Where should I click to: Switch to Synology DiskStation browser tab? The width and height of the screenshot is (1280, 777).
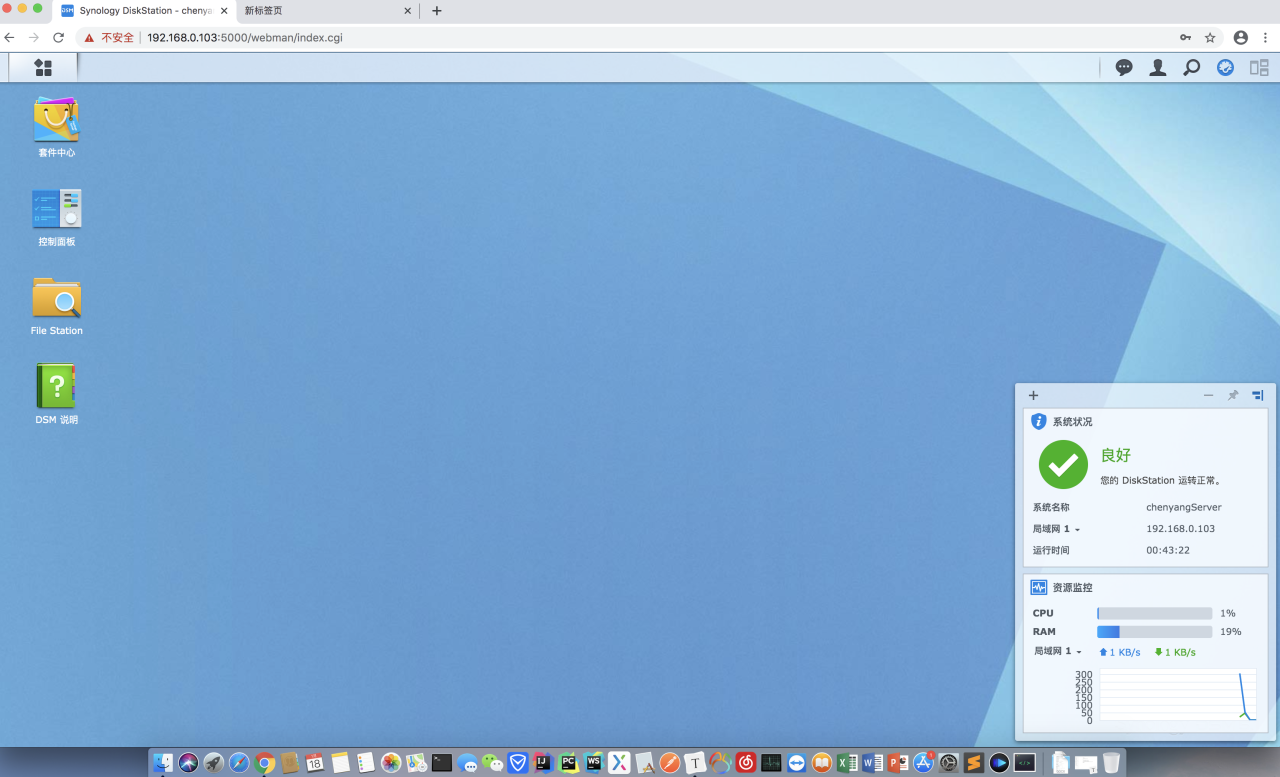pyautogui.click(x=146, y=11)
